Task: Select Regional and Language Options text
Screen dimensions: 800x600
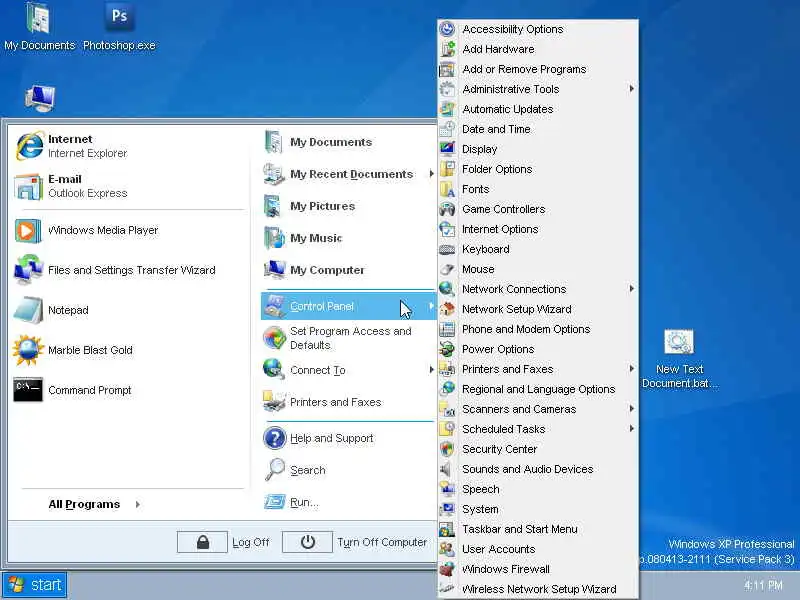Action: coord(538,389)
